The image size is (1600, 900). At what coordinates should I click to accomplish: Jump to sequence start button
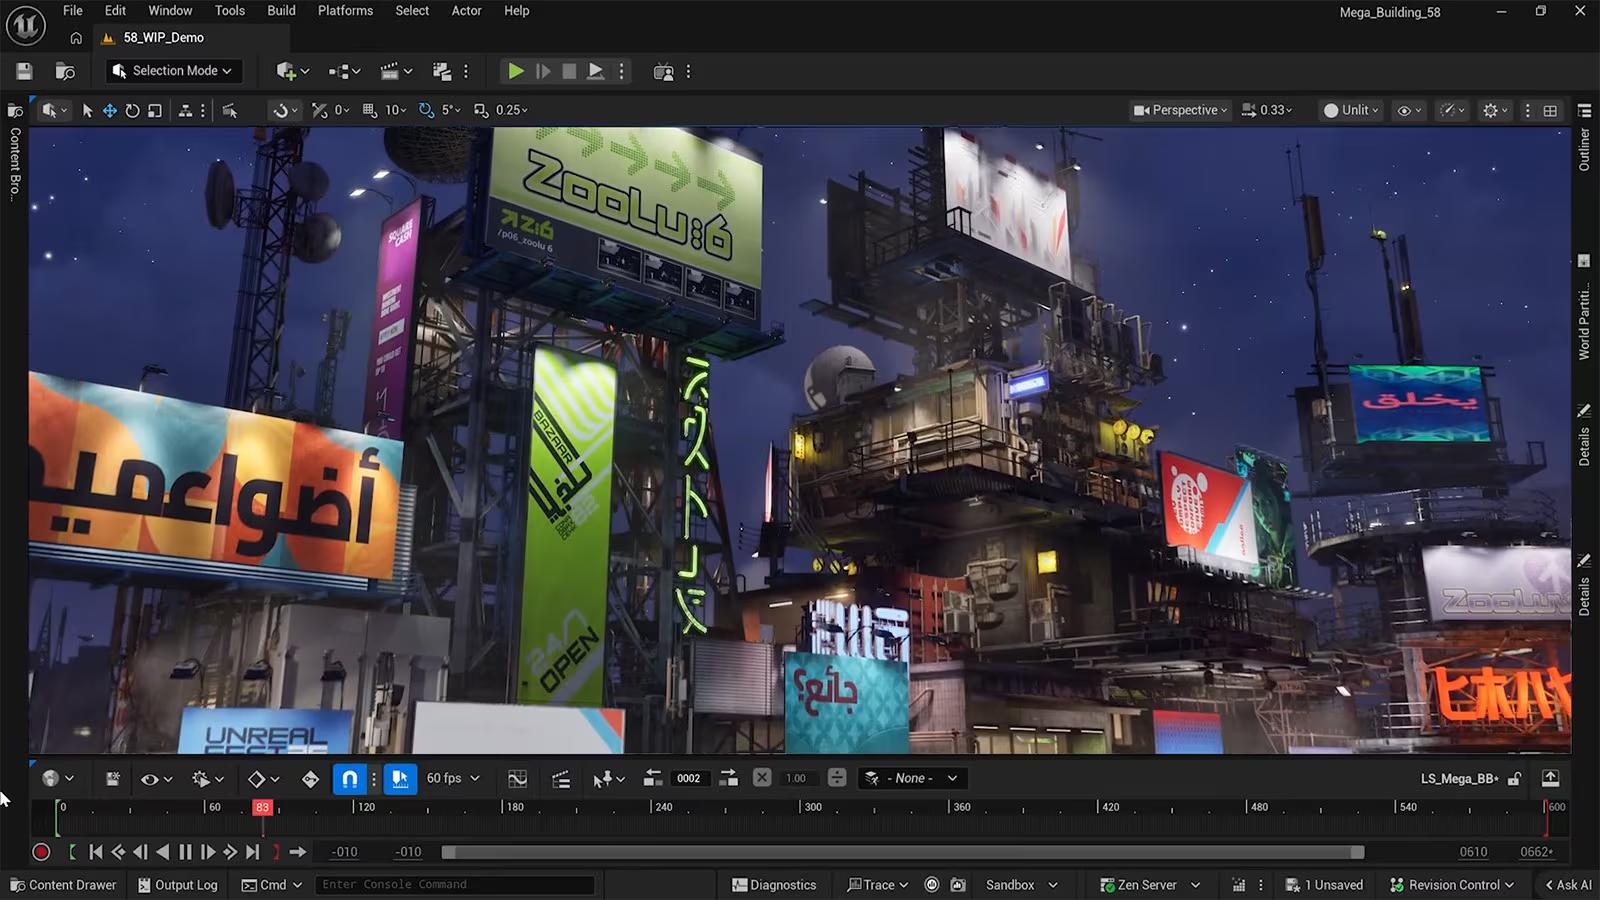tap(95, 852)
